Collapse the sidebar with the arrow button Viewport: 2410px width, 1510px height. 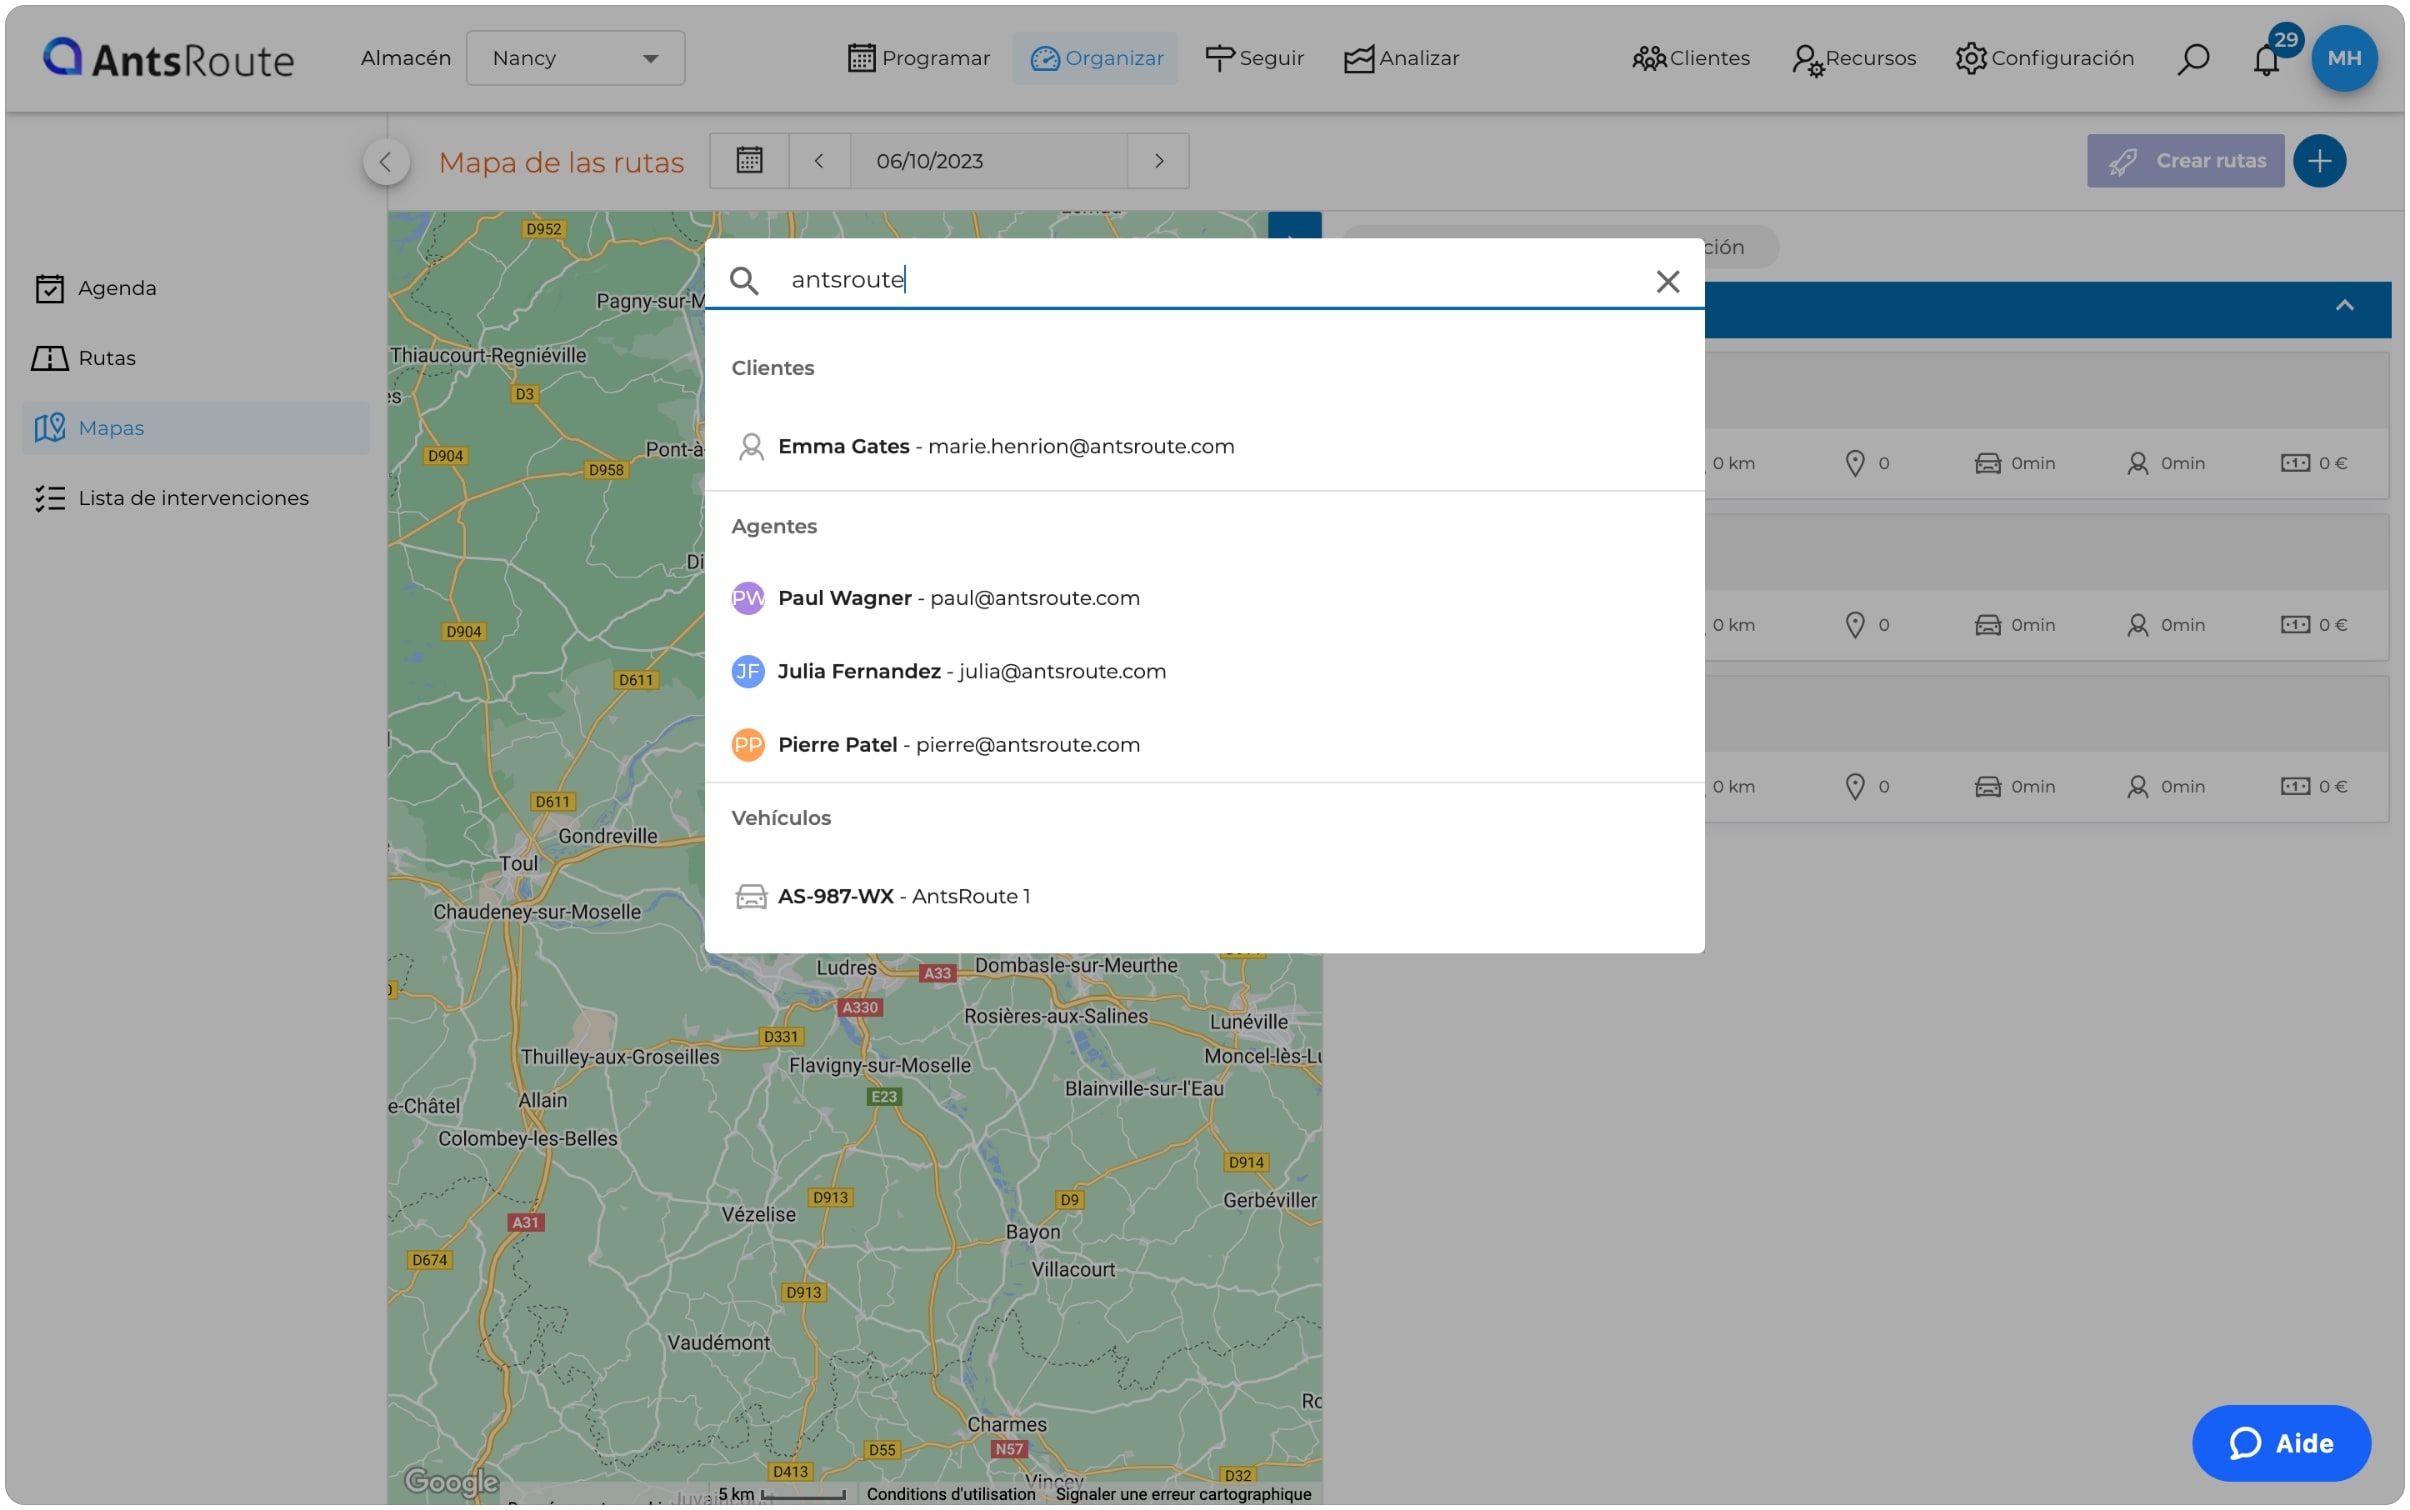pos(386,161)
